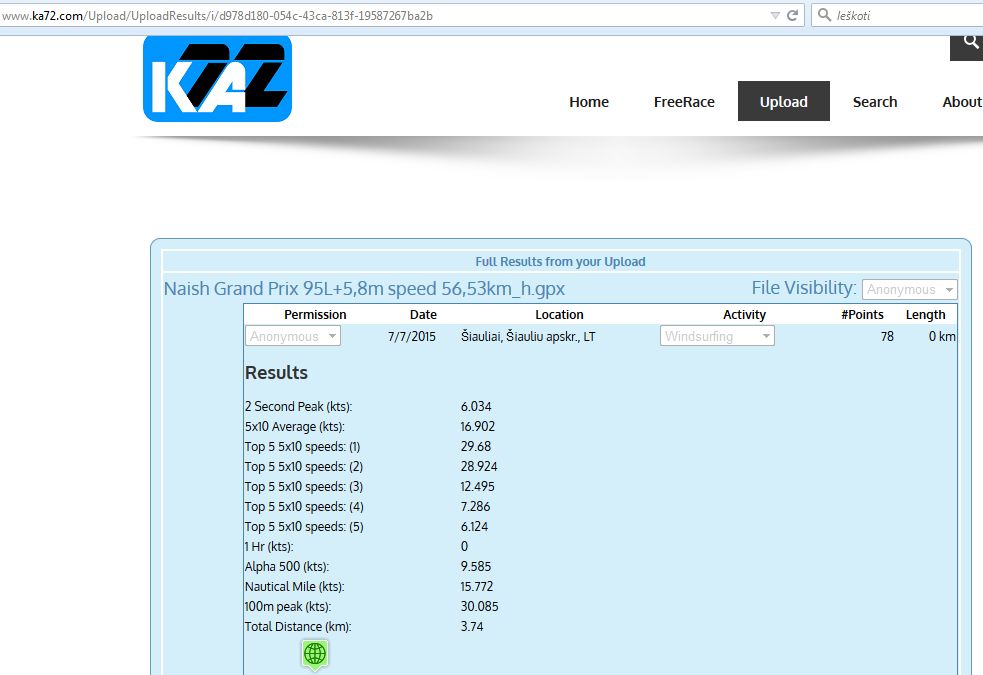Click the Alpha 500 (kts) label
This screenshot has width=983, height=675.
(x=287, y=567)
